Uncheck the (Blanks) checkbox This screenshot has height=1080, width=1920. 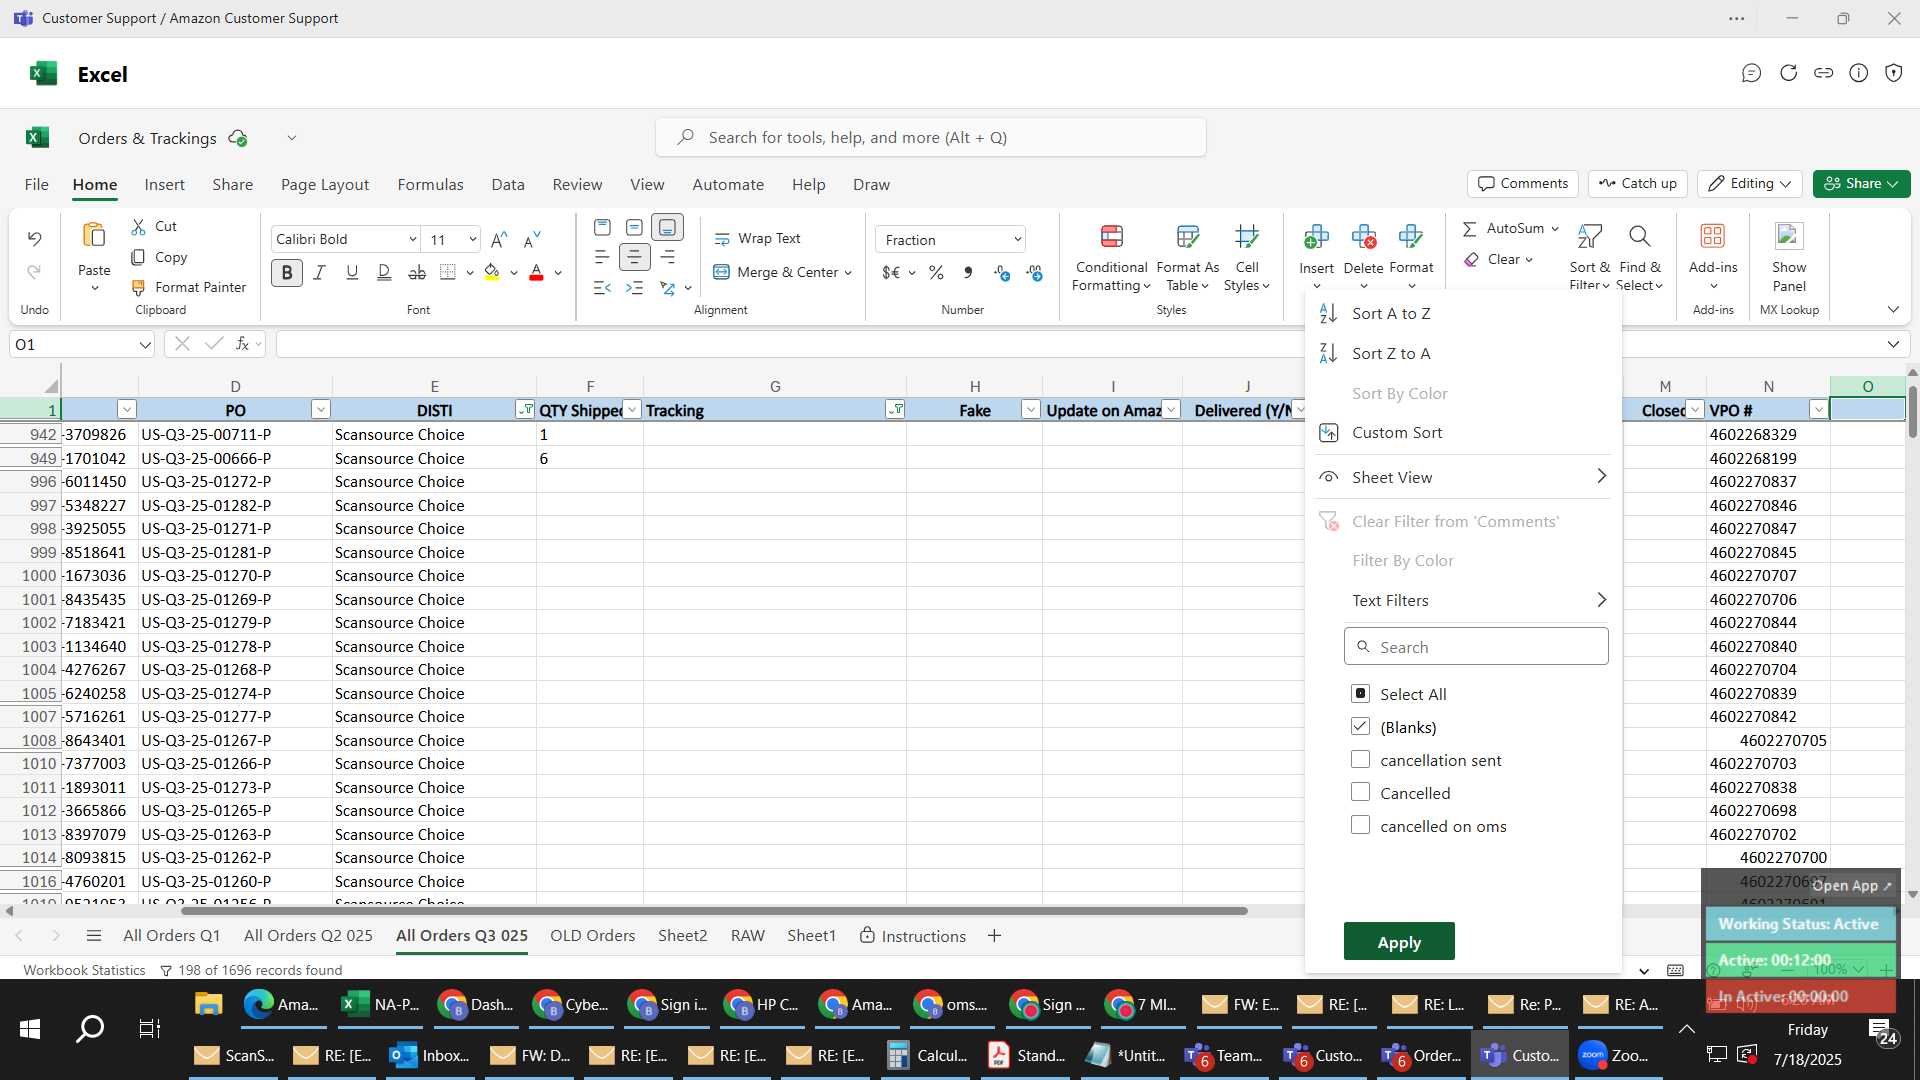click(x=1360, y=727)
